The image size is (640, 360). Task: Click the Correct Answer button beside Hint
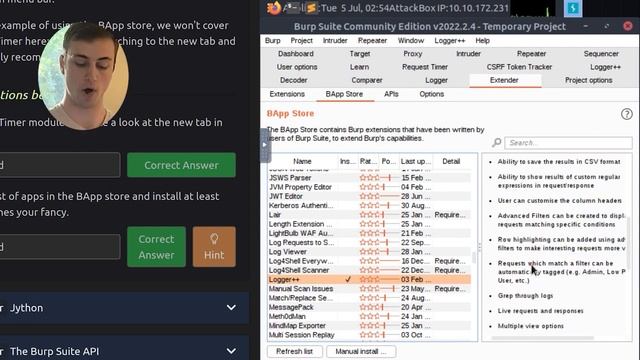pos(156,247)
